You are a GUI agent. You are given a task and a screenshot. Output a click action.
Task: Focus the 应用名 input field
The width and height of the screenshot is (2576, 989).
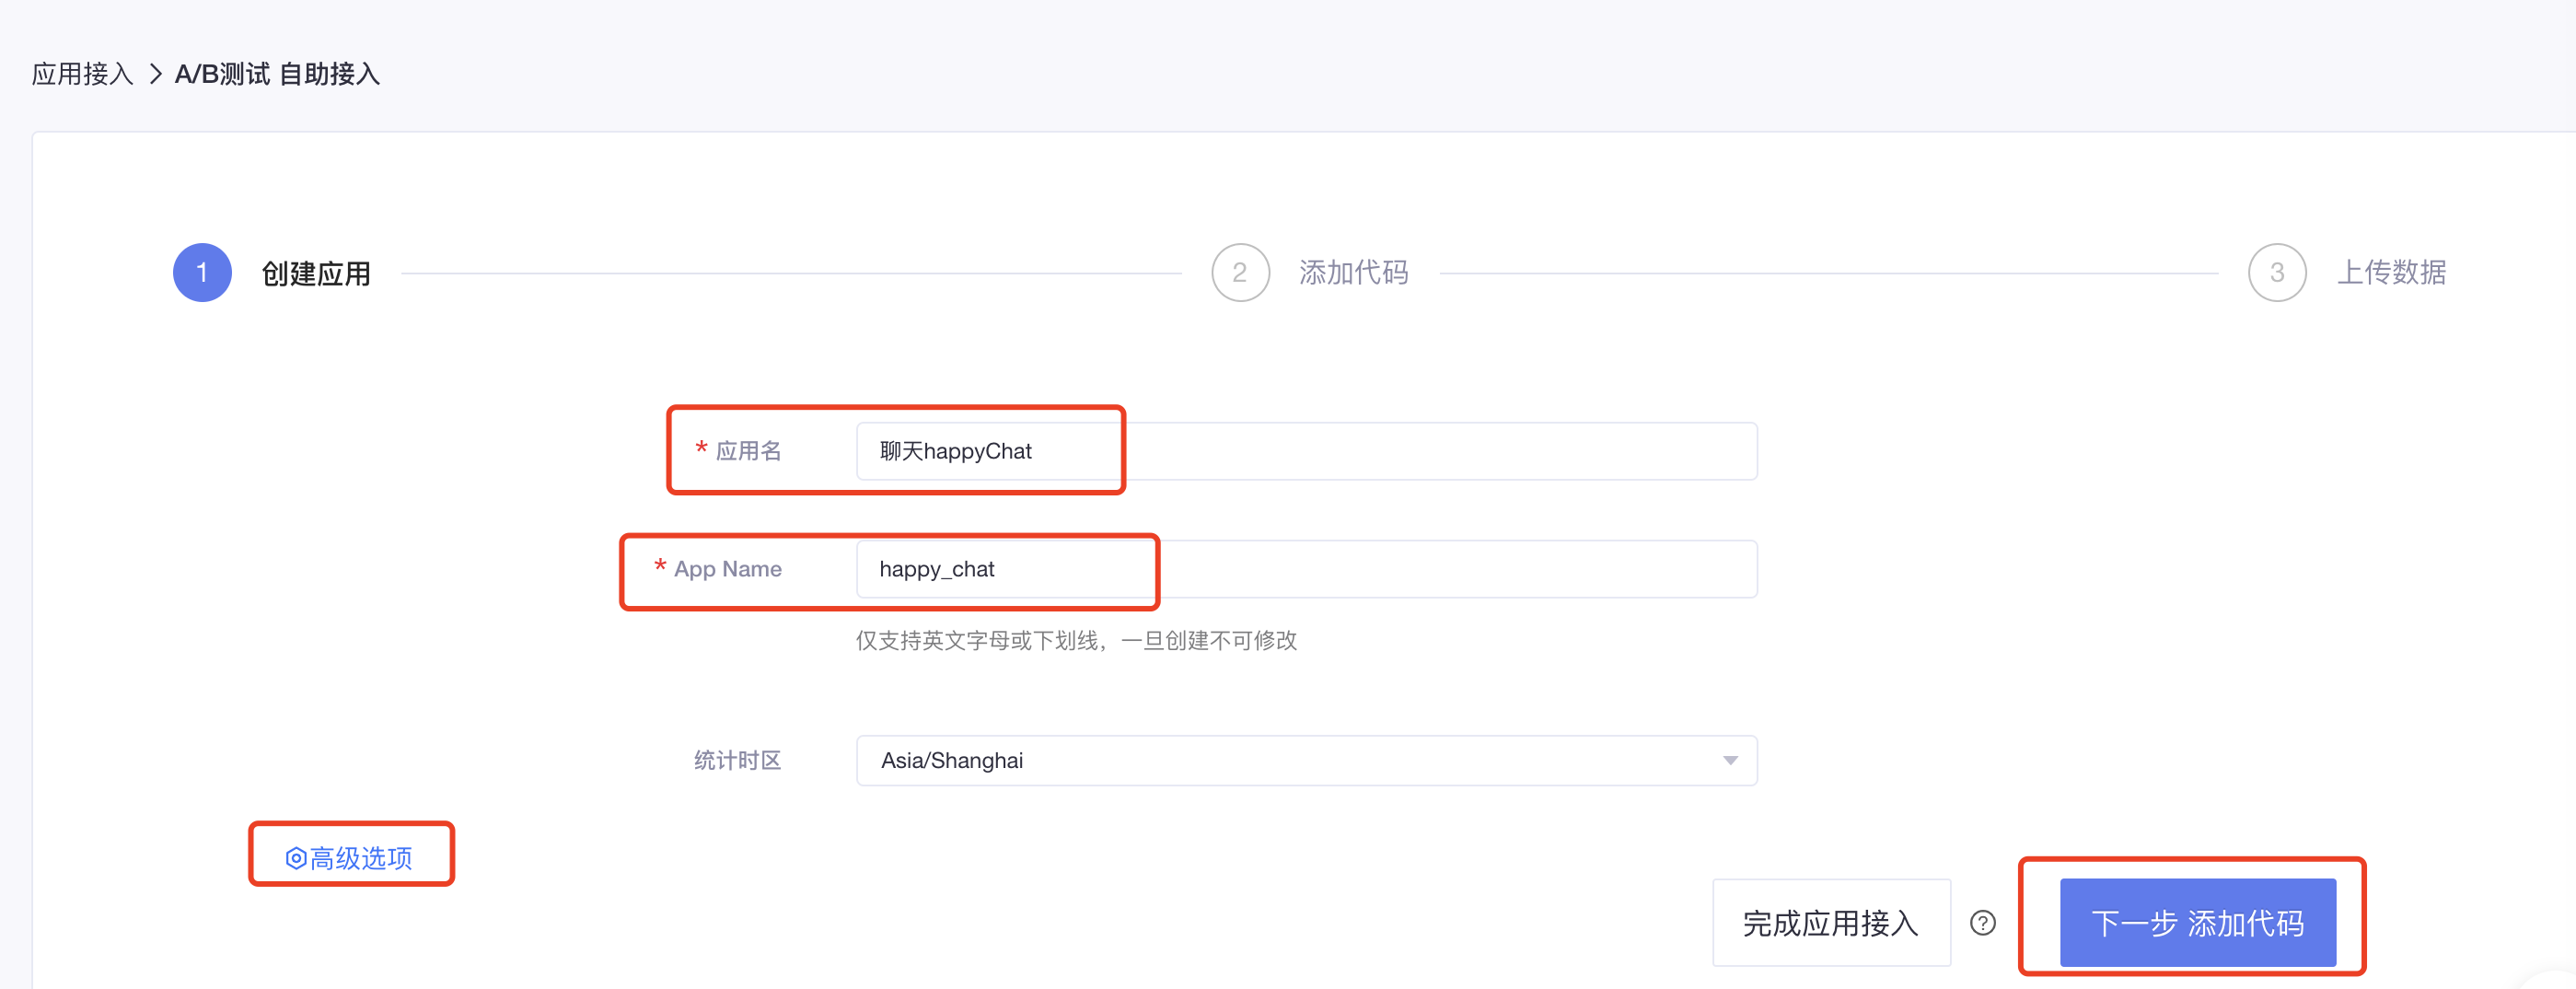(1306, 451)
